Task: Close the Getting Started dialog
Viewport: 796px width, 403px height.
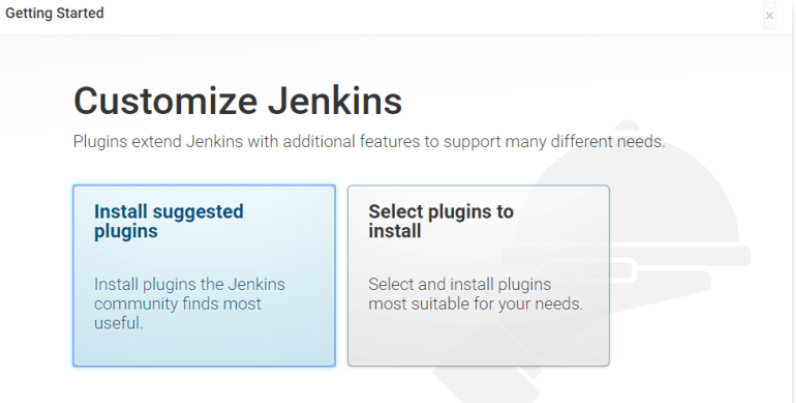Action: pos(769,15)
